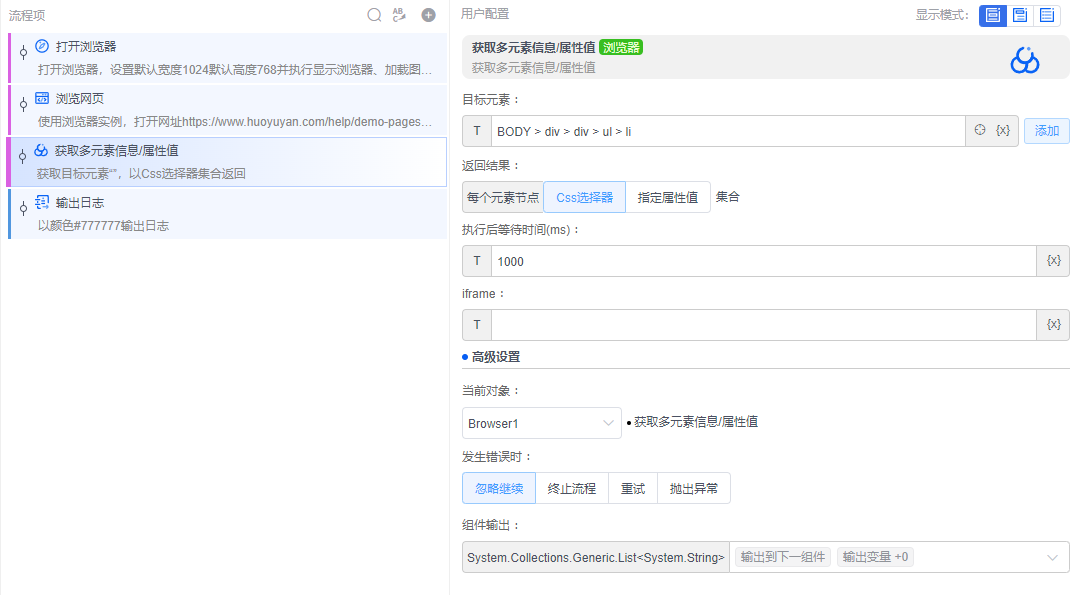Click the 添加 button

click(x=1046, y=130)
